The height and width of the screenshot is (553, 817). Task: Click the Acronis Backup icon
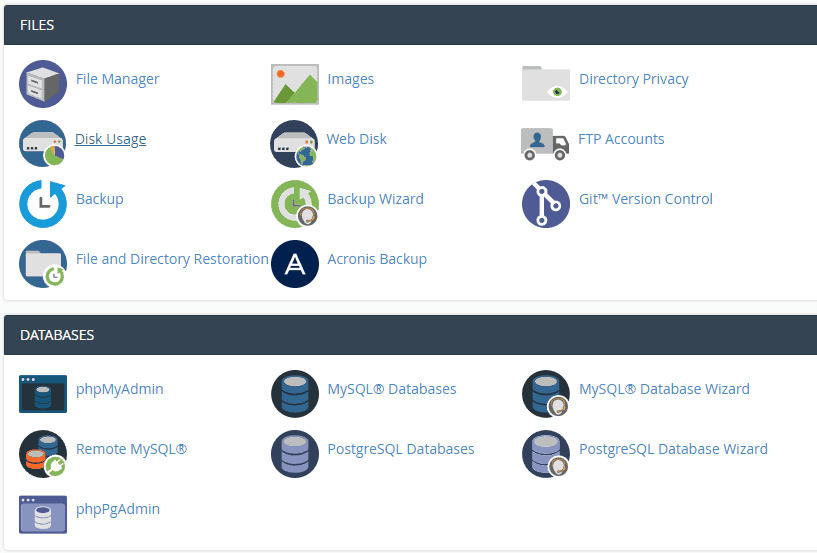(295, 264)
